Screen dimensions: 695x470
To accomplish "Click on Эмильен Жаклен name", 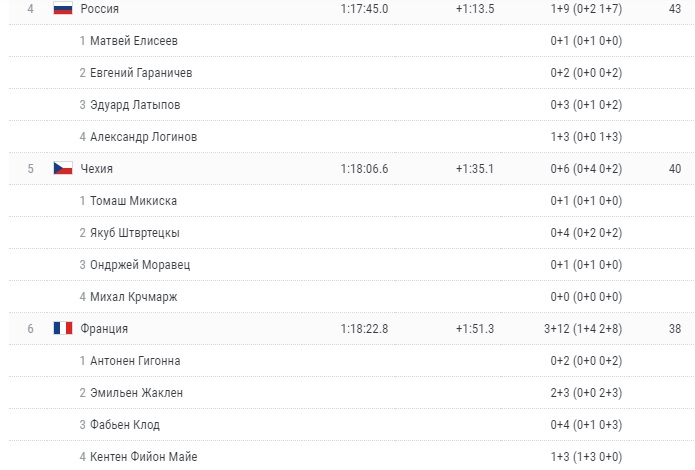I will click(x=136, y=393).
